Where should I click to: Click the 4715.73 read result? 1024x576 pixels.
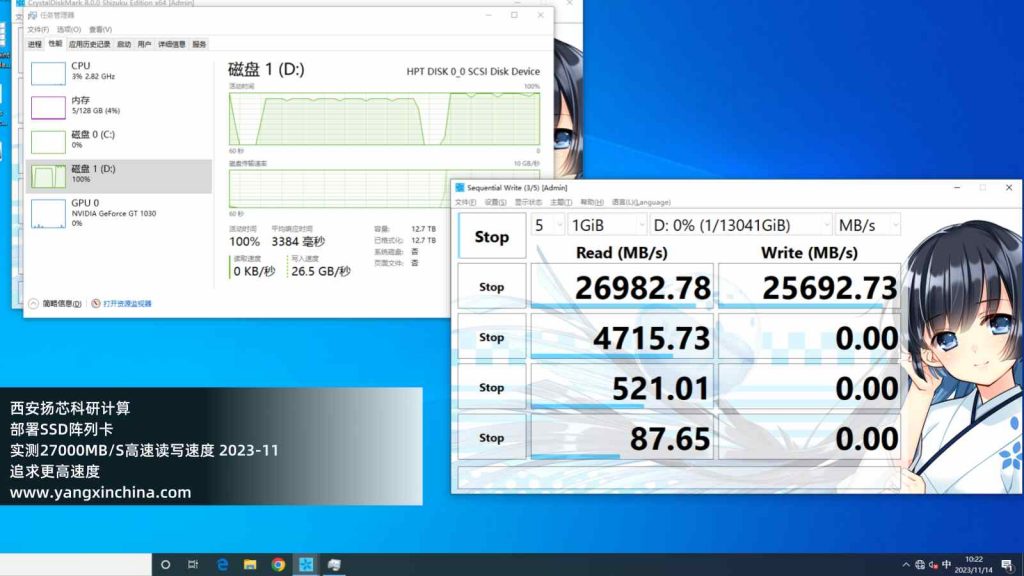[x=622, y=337]
